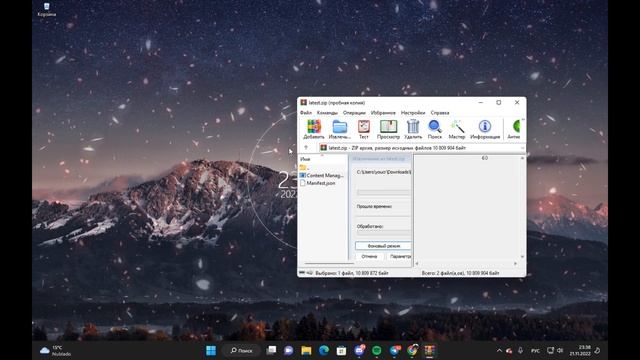Click the taskbar Поиск search box
Viewport: 640px width, 360px height.
pos(241,350)
